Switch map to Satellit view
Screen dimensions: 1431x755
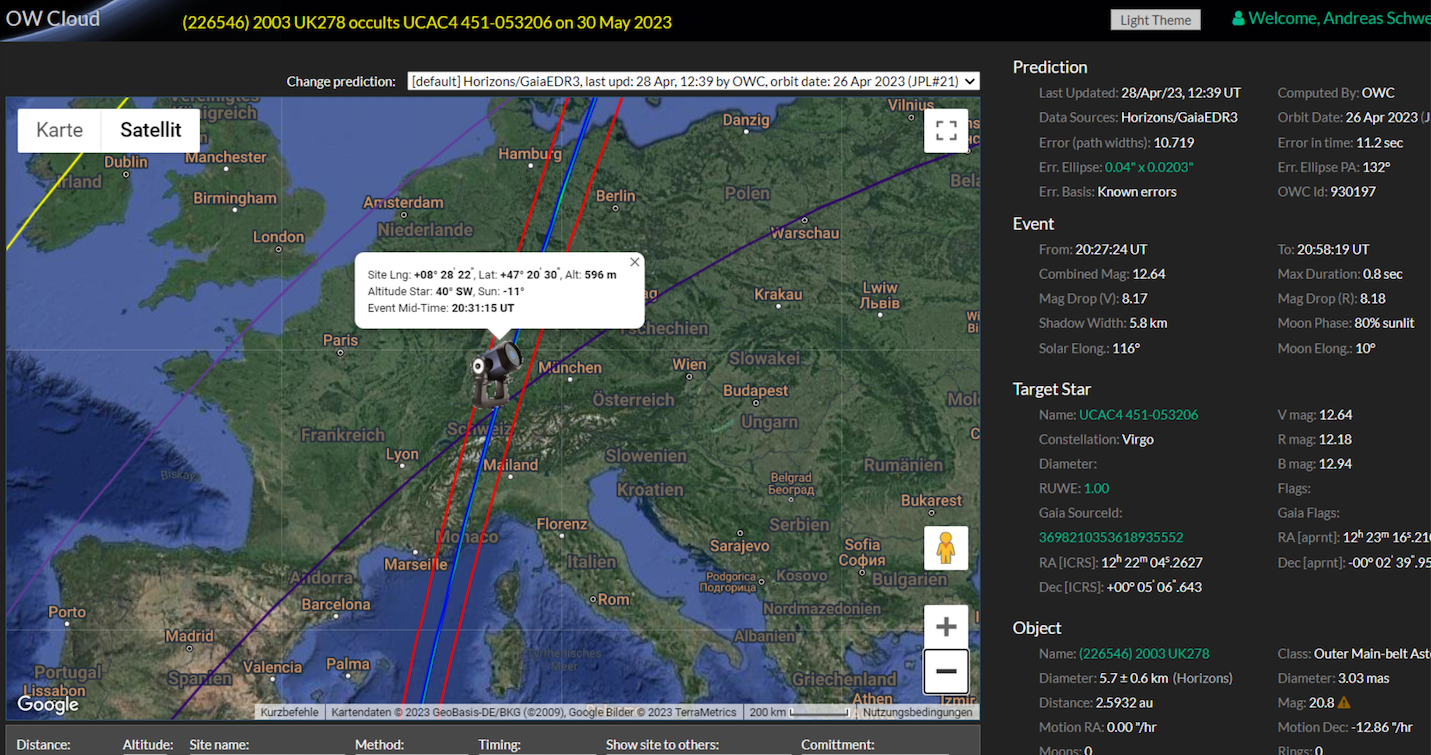click(x=151, y=130)
